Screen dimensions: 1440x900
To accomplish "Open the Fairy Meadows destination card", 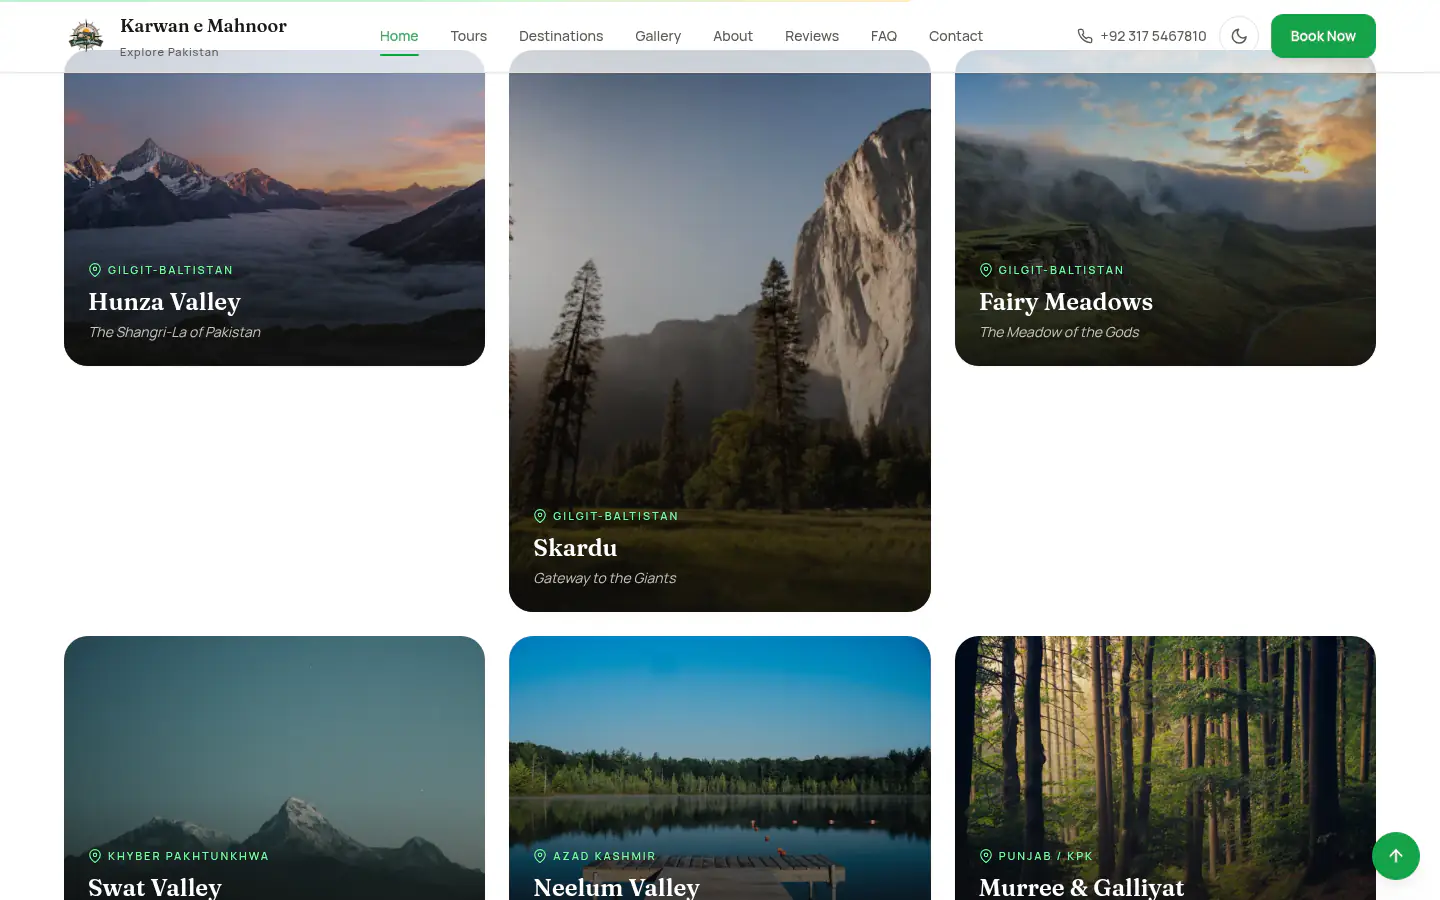I will [1165, 208].
